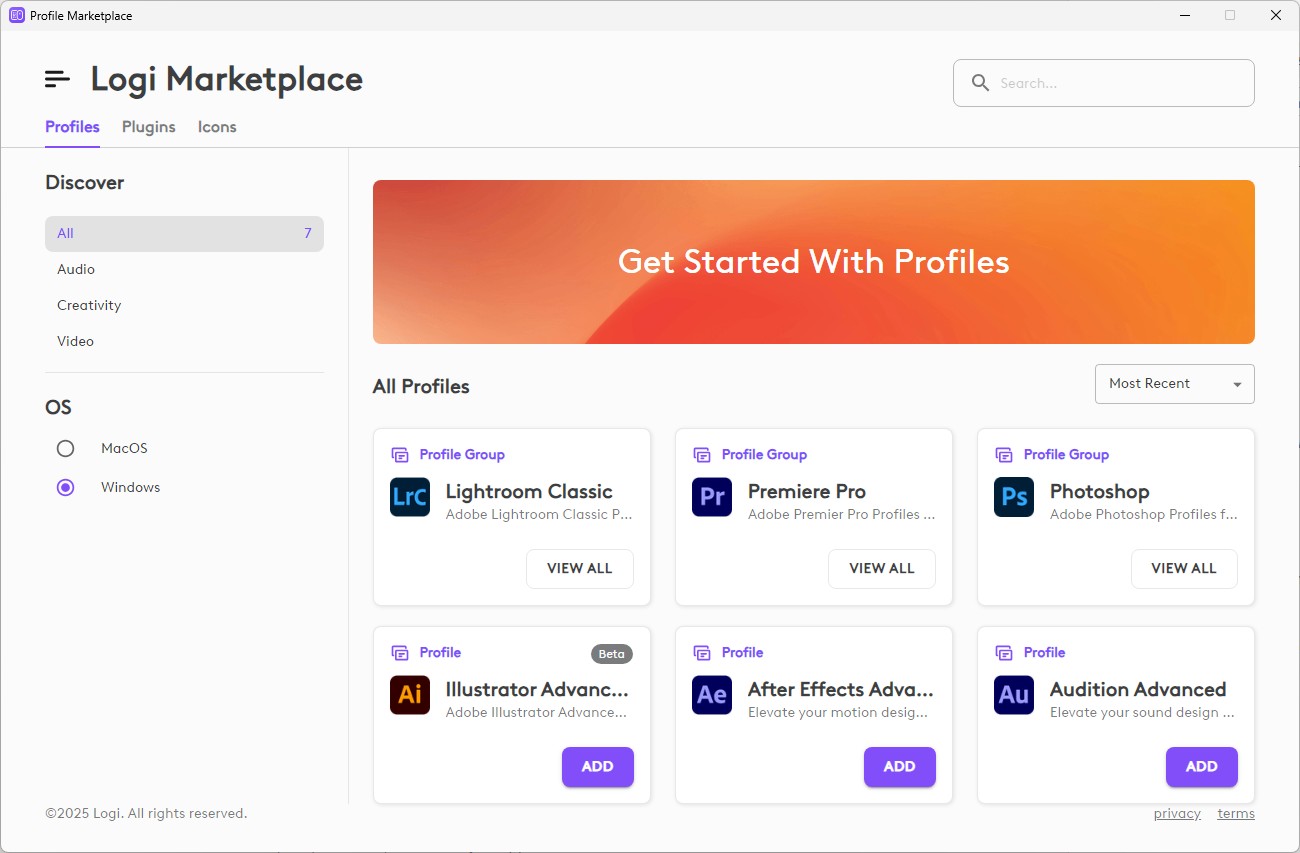The height and width of the screenshot is (853, 1300).
Task: Switch to the Plugins tab
Action: 149,127
